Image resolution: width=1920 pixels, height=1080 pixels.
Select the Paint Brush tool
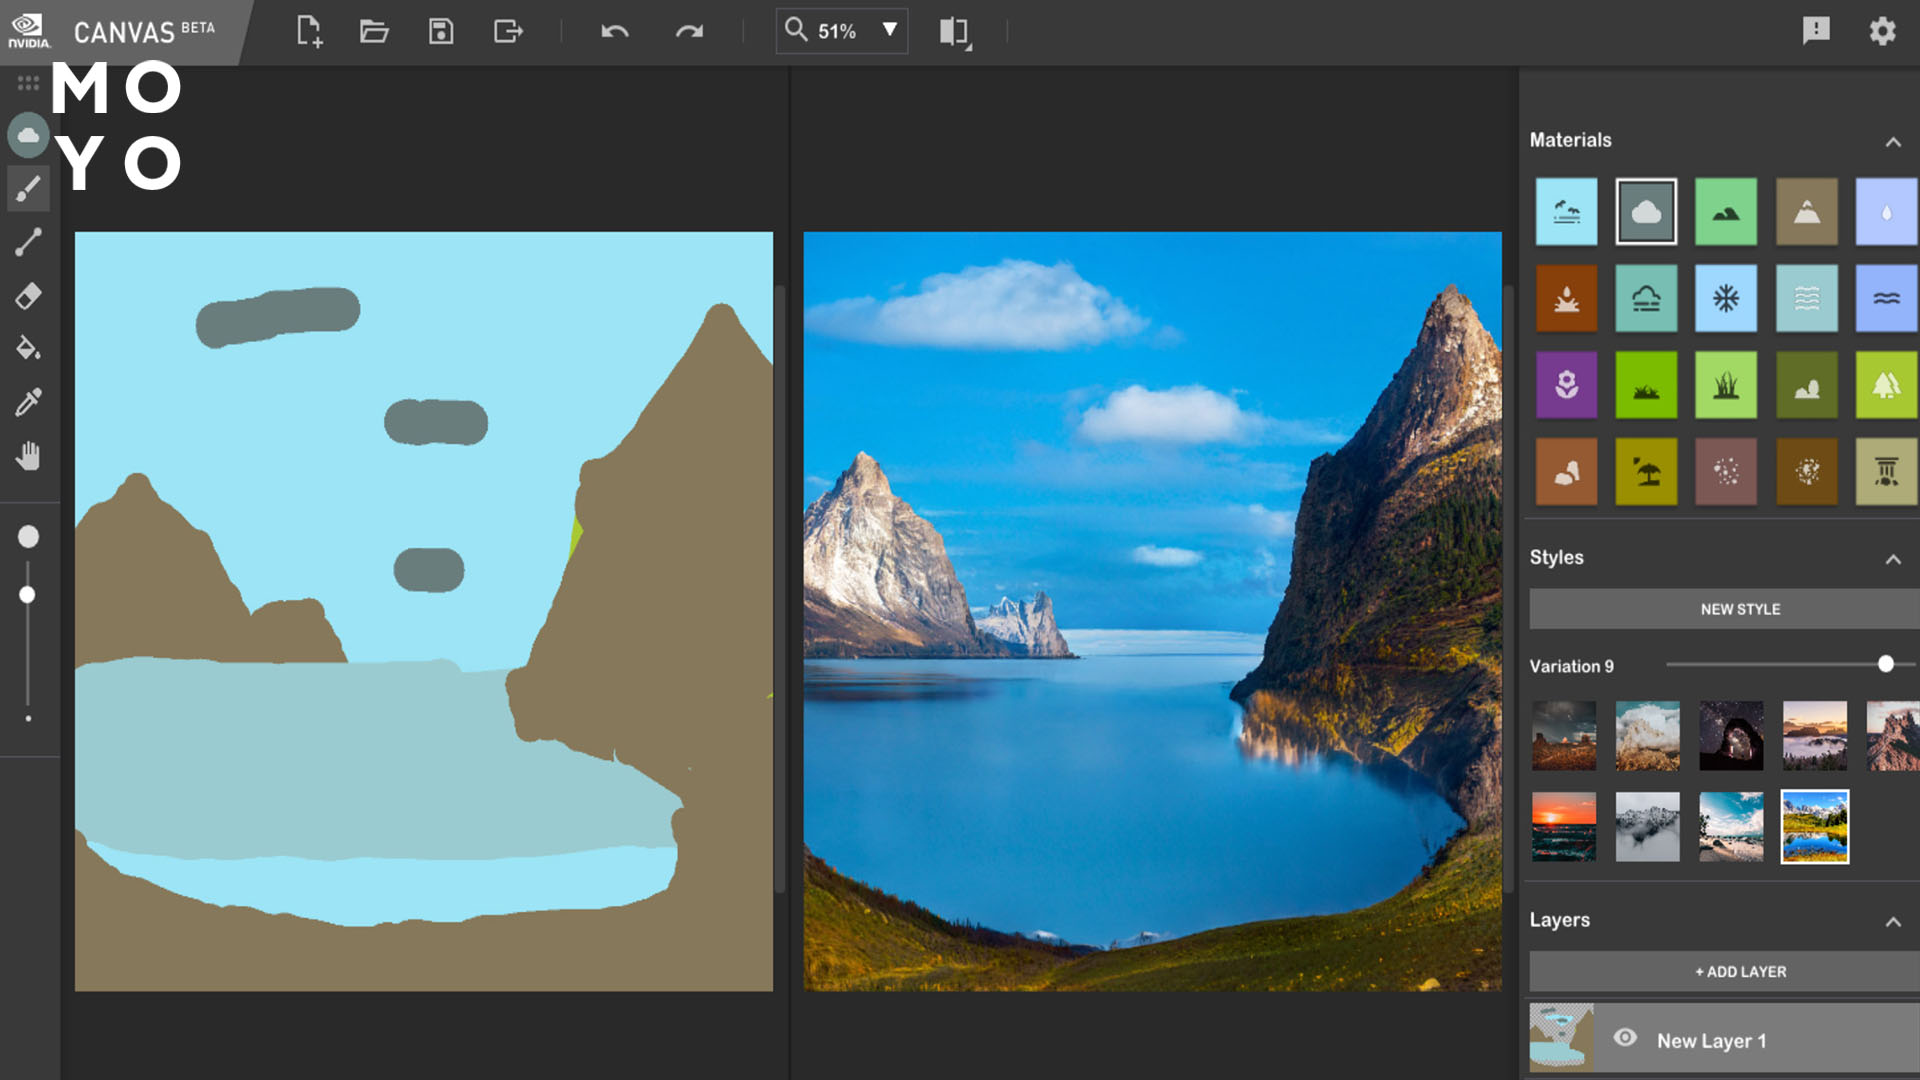(28, 190)
